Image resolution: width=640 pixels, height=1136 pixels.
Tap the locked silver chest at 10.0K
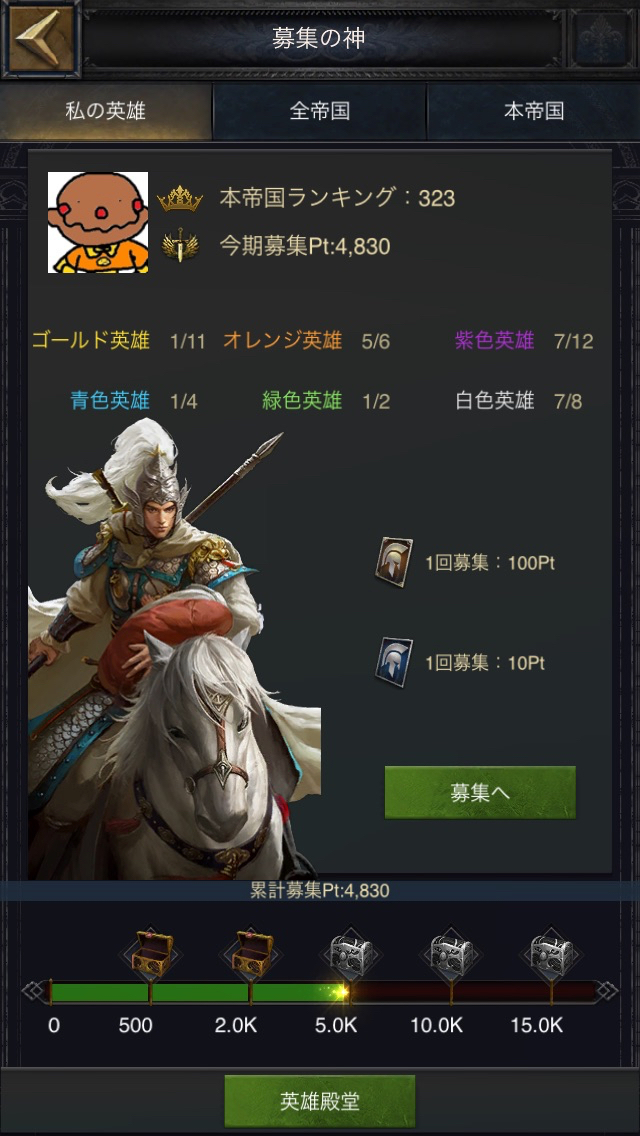tap(452, 954)
